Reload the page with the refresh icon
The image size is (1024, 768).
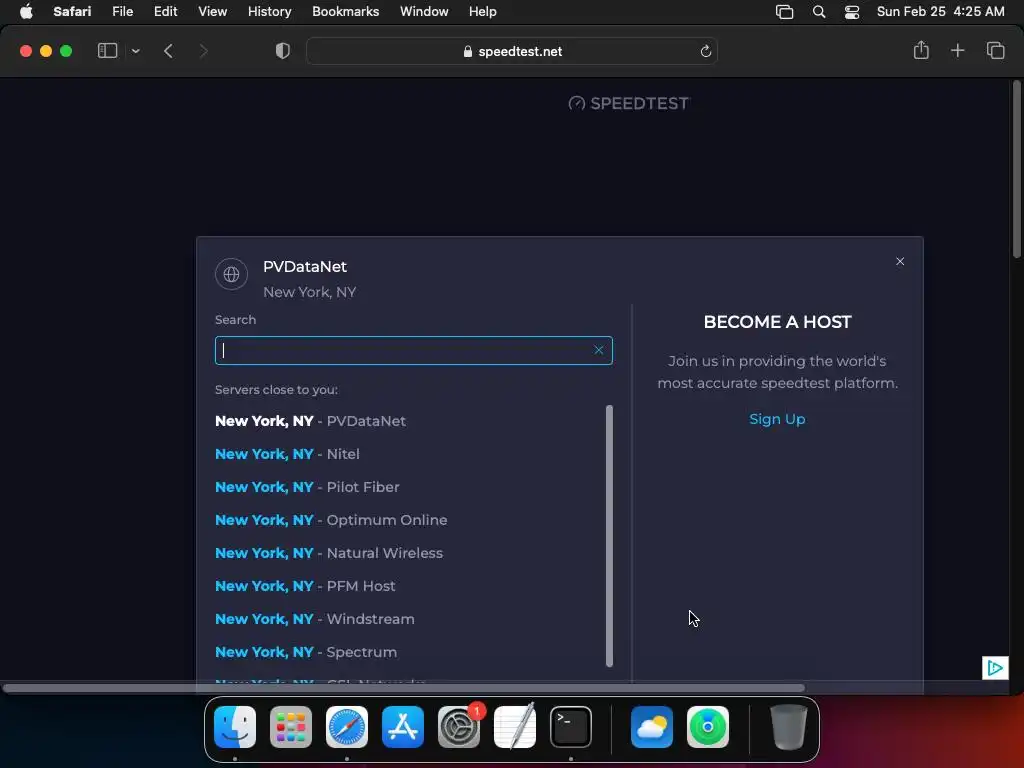pyautogui.click(x=705, y=52)
